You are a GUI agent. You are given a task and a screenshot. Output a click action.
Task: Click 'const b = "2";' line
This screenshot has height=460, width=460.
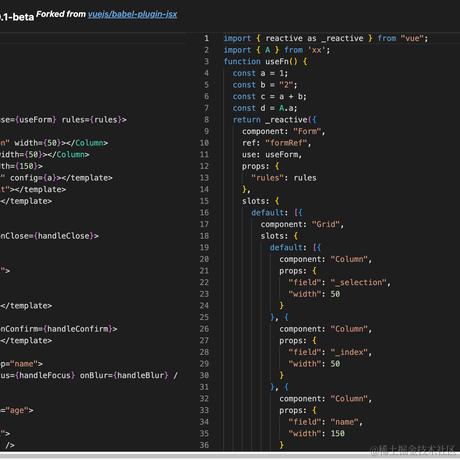[x=265, y=85]
